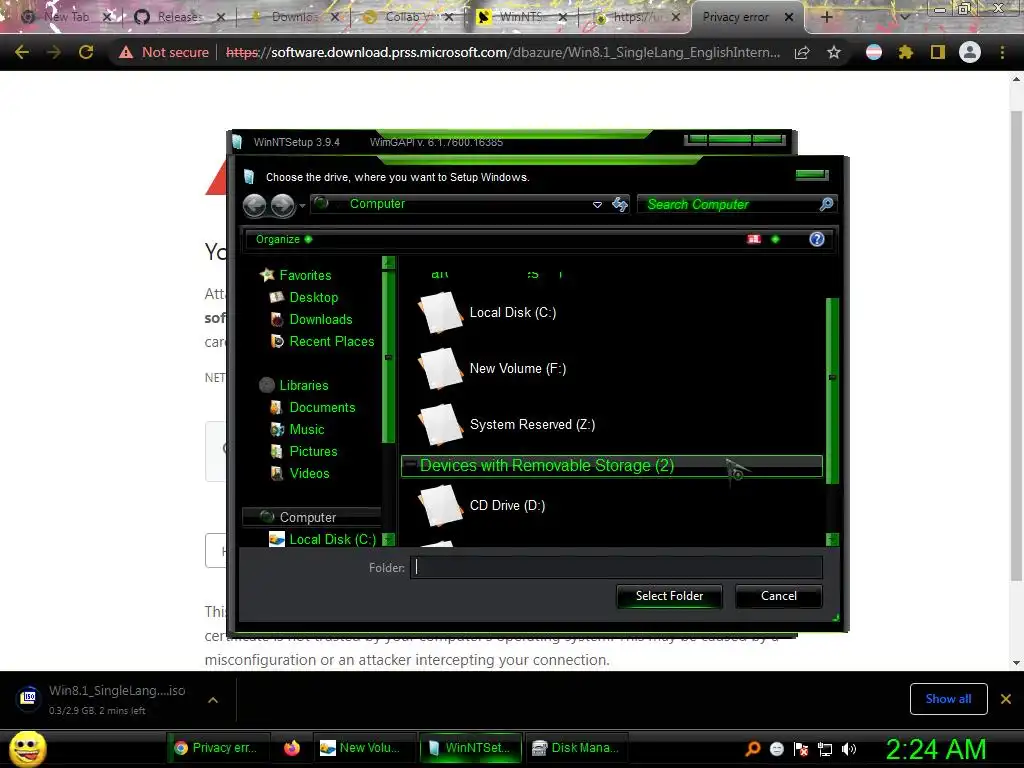
Task: Open a new browser tab with plus button
Action: (x=826, y=18)
